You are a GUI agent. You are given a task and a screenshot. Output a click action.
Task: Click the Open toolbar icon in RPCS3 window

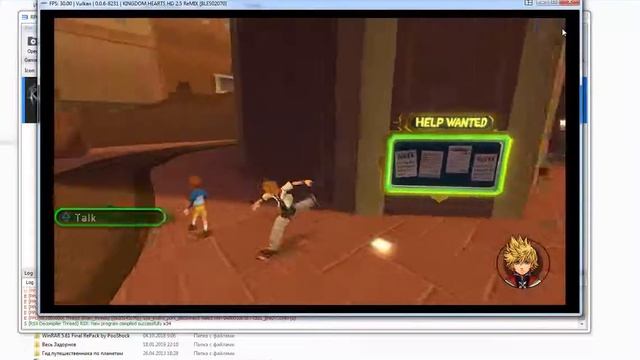[x=32, y=45]
